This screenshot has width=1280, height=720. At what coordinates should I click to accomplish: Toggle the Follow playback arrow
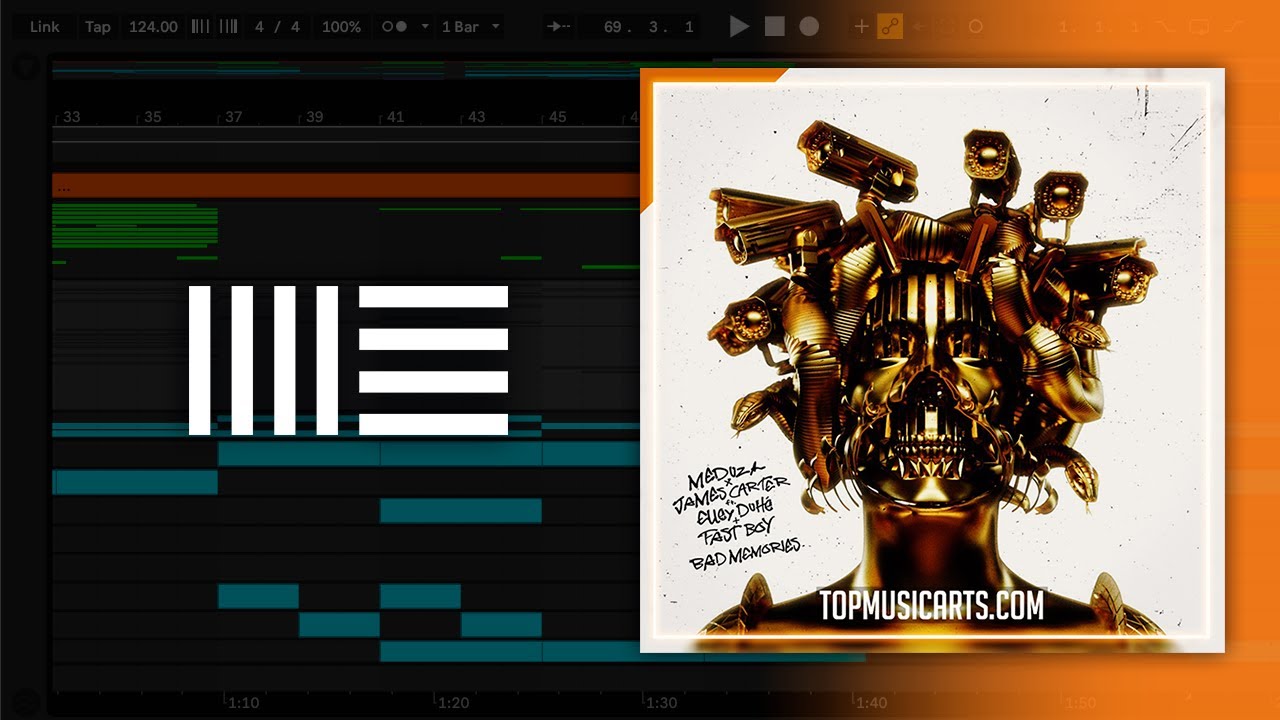(x=559, y=27)
